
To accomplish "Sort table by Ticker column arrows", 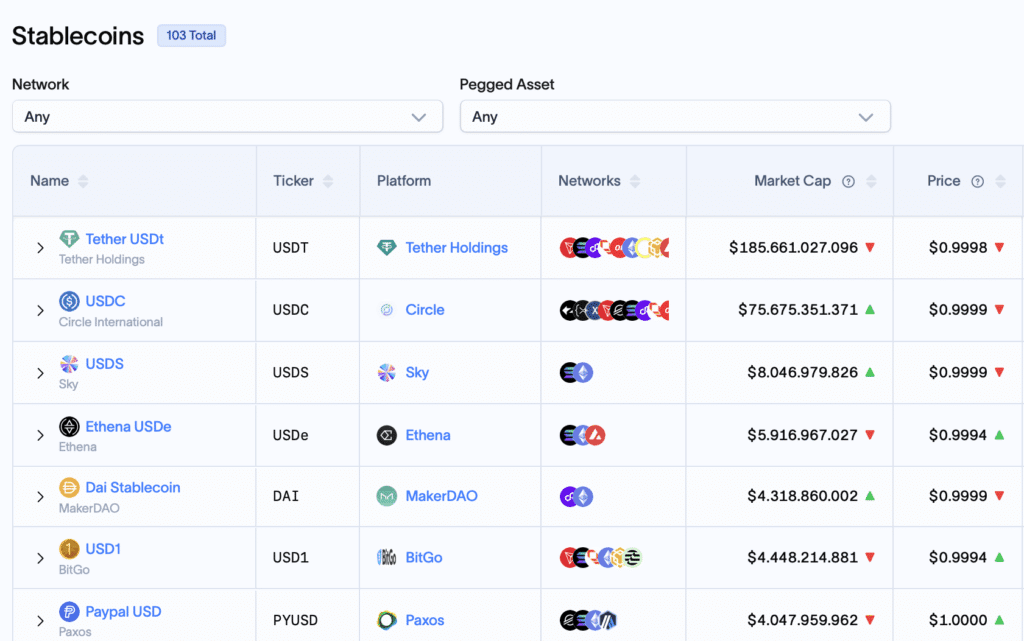I will click(x=328, y=181).
